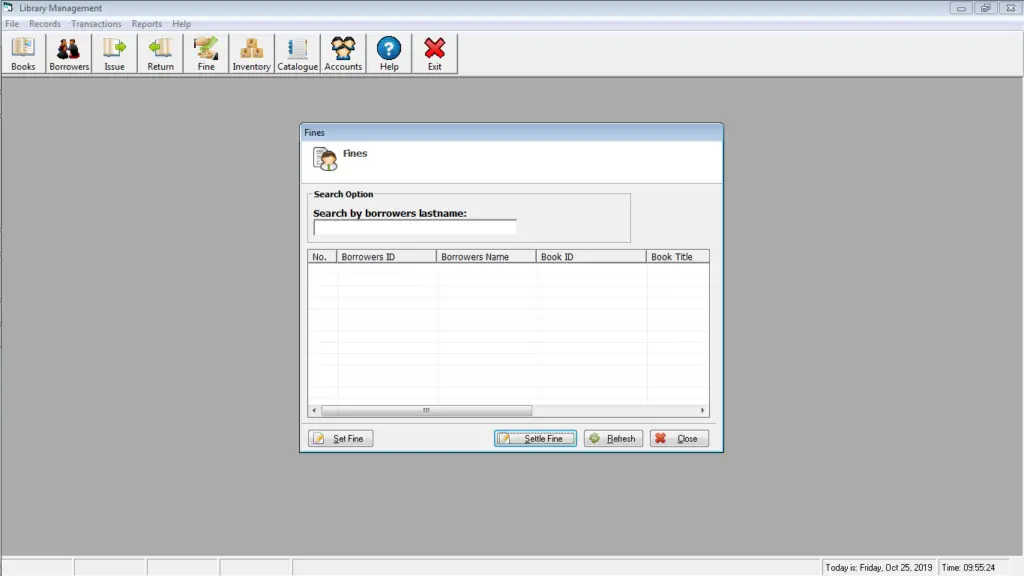Open the Reports menu
The image size is (1024, 576).
point(146,23)
